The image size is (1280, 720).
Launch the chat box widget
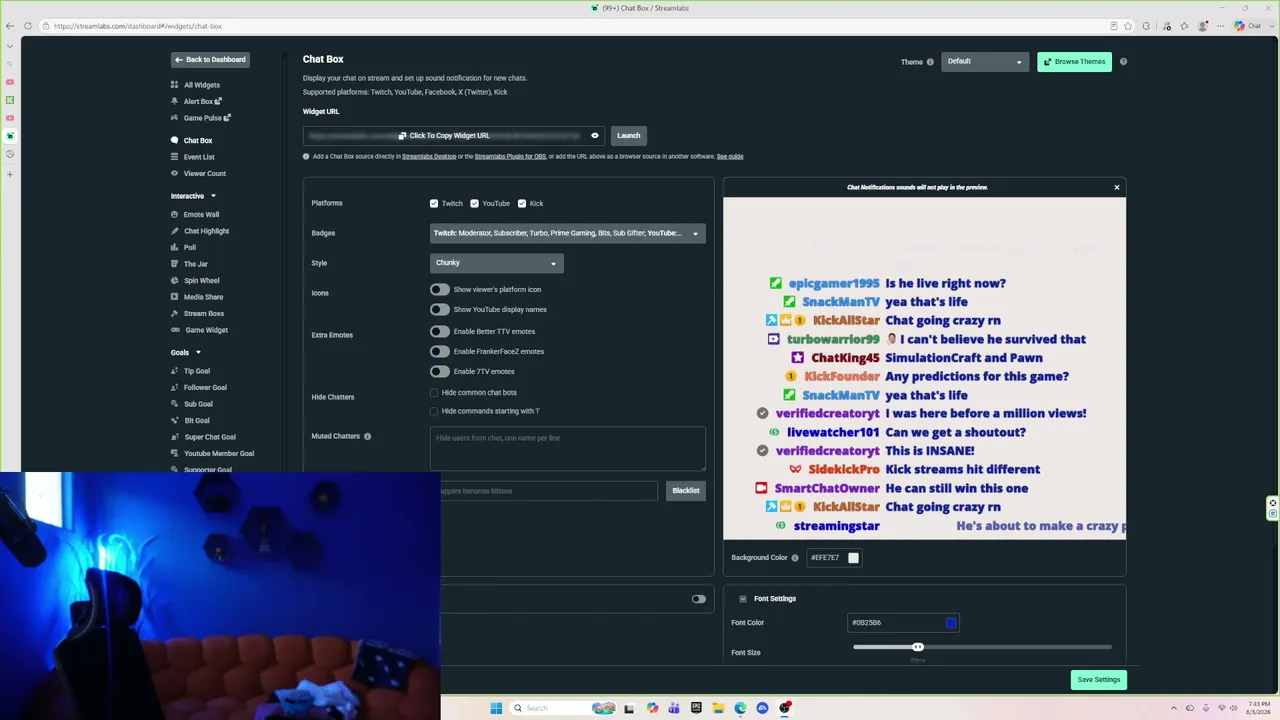click(x=629, y=136)
